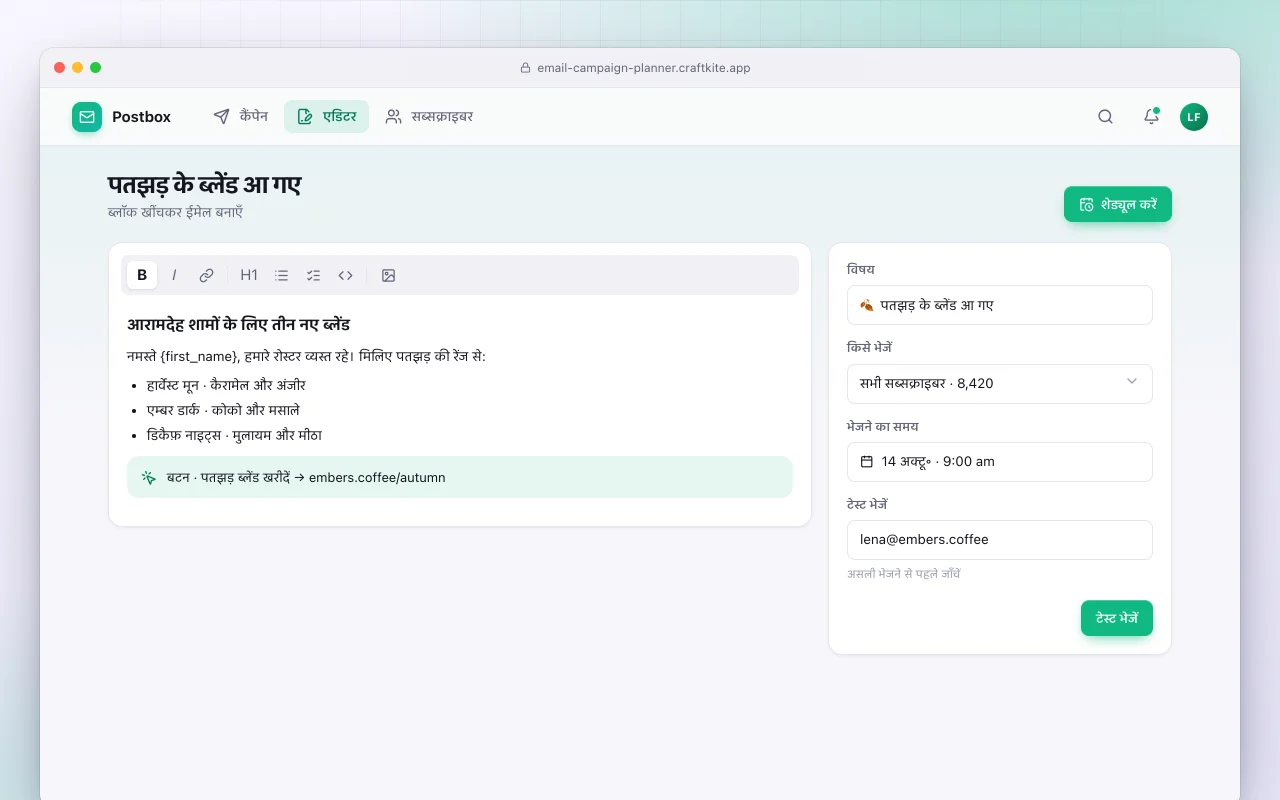Click the calendar icon in send time field
The width and height of the screenshot is (1280, 800).
pos(867,462)
